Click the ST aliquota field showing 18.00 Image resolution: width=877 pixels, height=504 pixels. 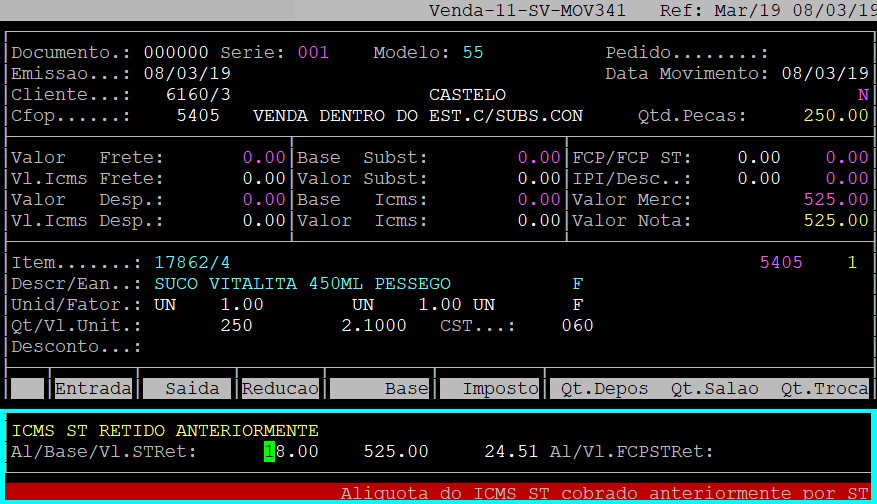291,452
